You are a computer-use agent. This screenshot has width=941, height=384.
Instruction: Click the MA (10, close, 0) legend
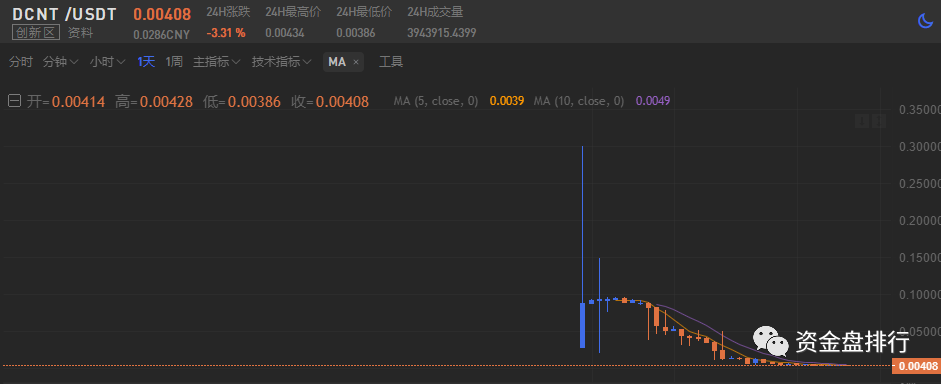[579, 101]
